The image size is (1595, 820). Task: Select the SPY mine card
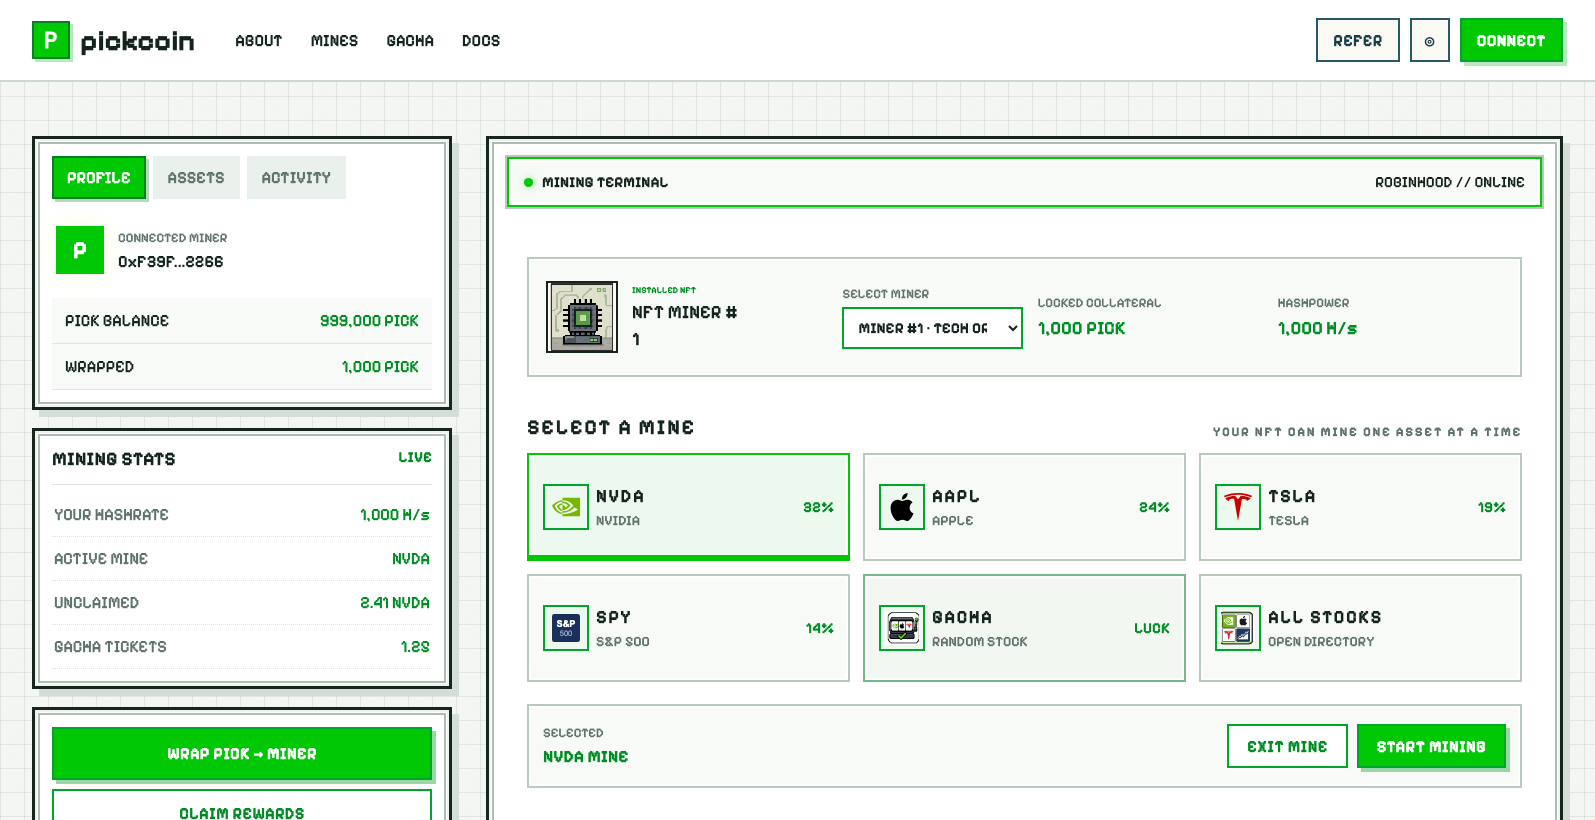(x=688, y=628)
